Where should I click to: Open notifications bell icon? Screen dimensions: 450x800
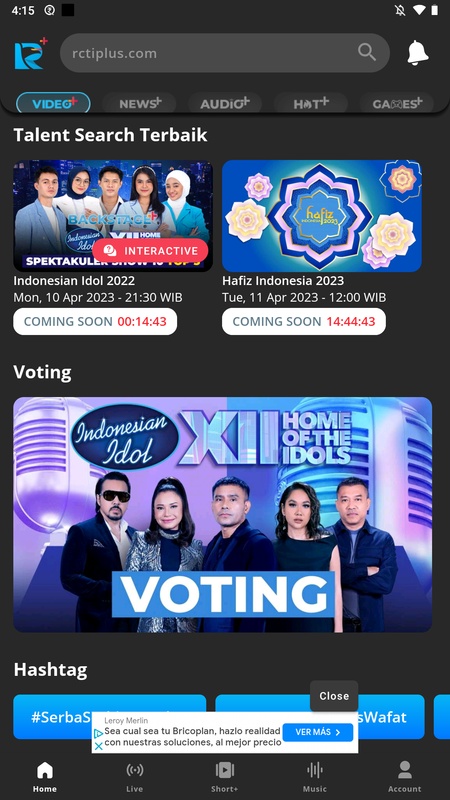click(x=418, y=53)
